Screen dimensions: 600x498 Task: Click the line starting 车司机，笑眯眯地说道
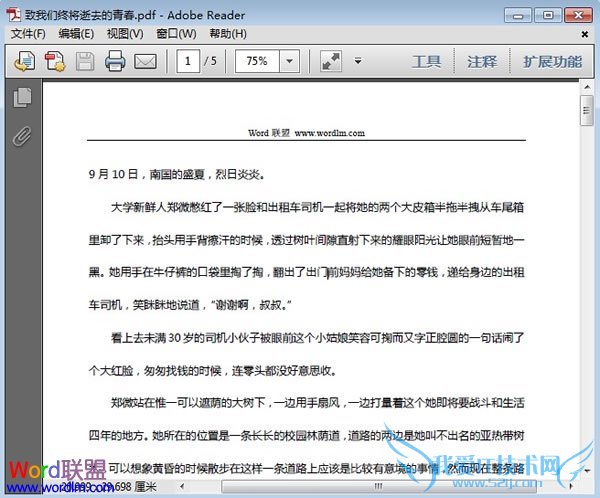[x=190, y=305]
